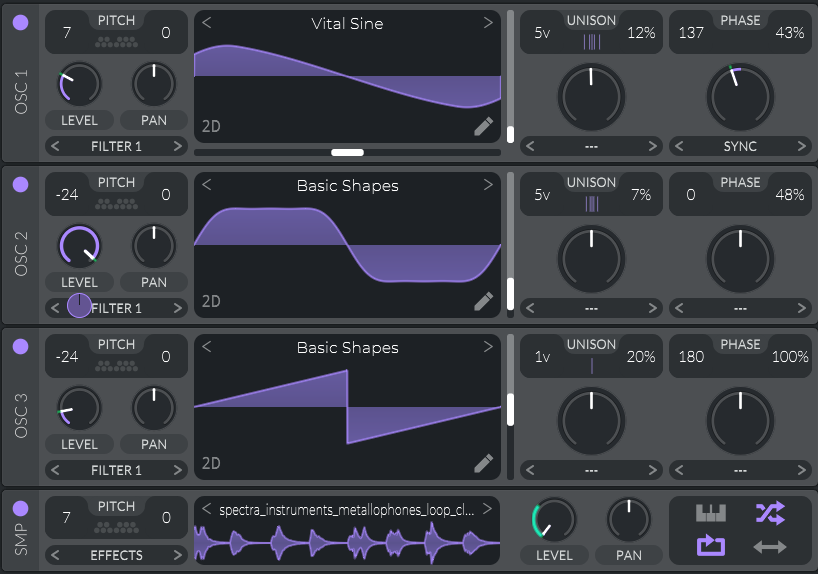Open Vital Sine wavetable name menu
Image resolution: width=818 pixels, height=574 pixels.
347,23
